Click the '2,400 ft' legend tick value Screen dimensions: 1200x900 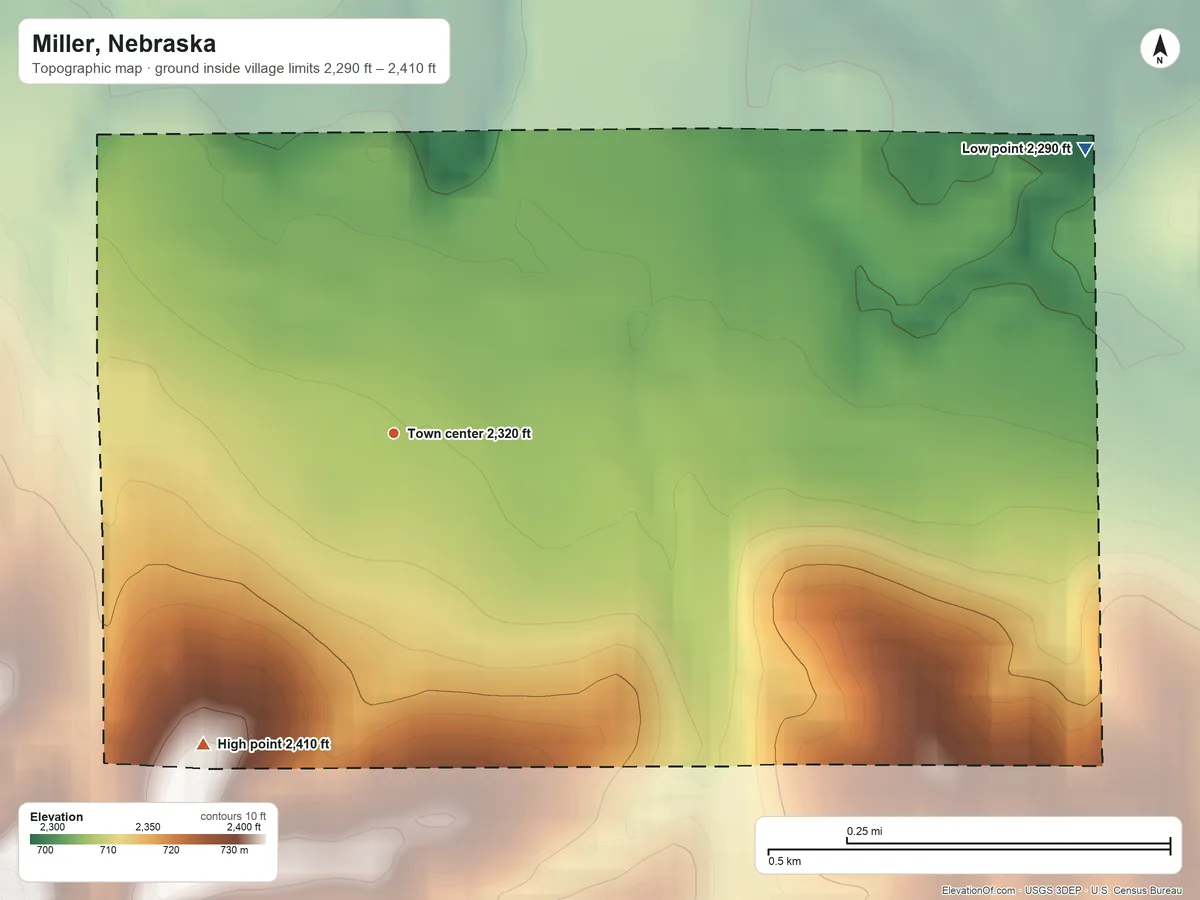[x=244, y=827]
